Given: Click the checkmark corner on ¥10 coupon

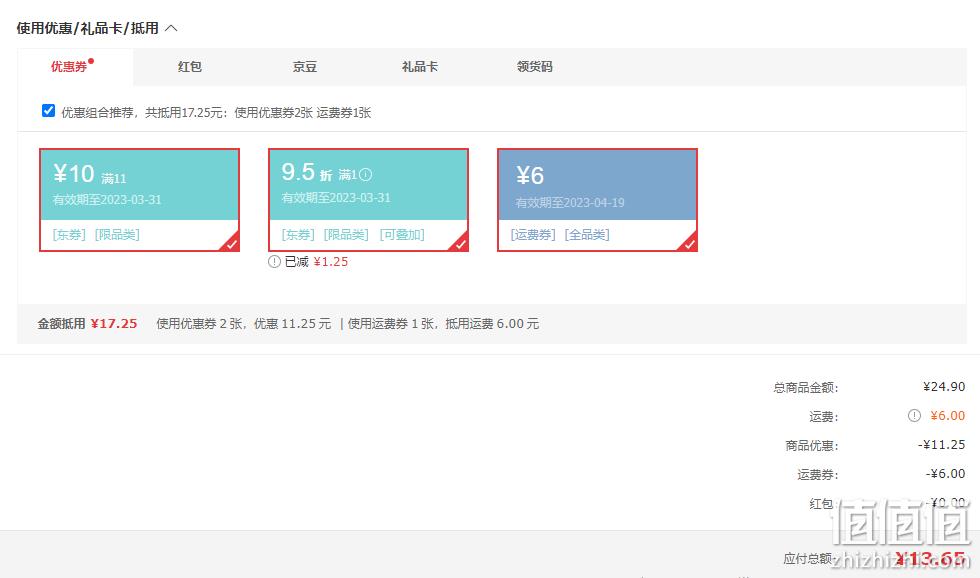Looking at the screenshot, I should point(231,243).
